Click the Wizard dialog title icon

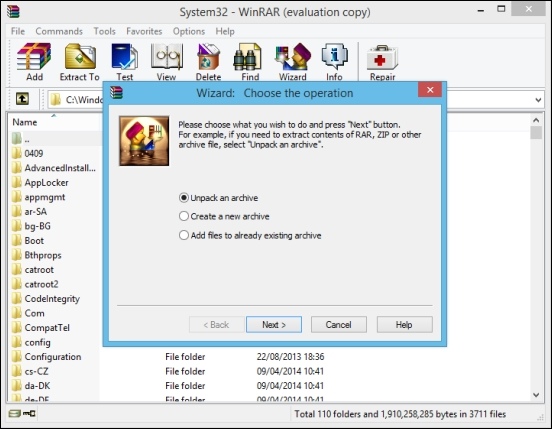(x=117, y=93)
